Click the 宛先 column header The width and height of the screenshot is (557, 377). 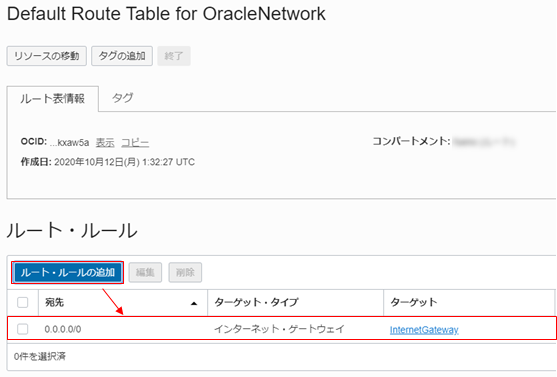[123, 302]
